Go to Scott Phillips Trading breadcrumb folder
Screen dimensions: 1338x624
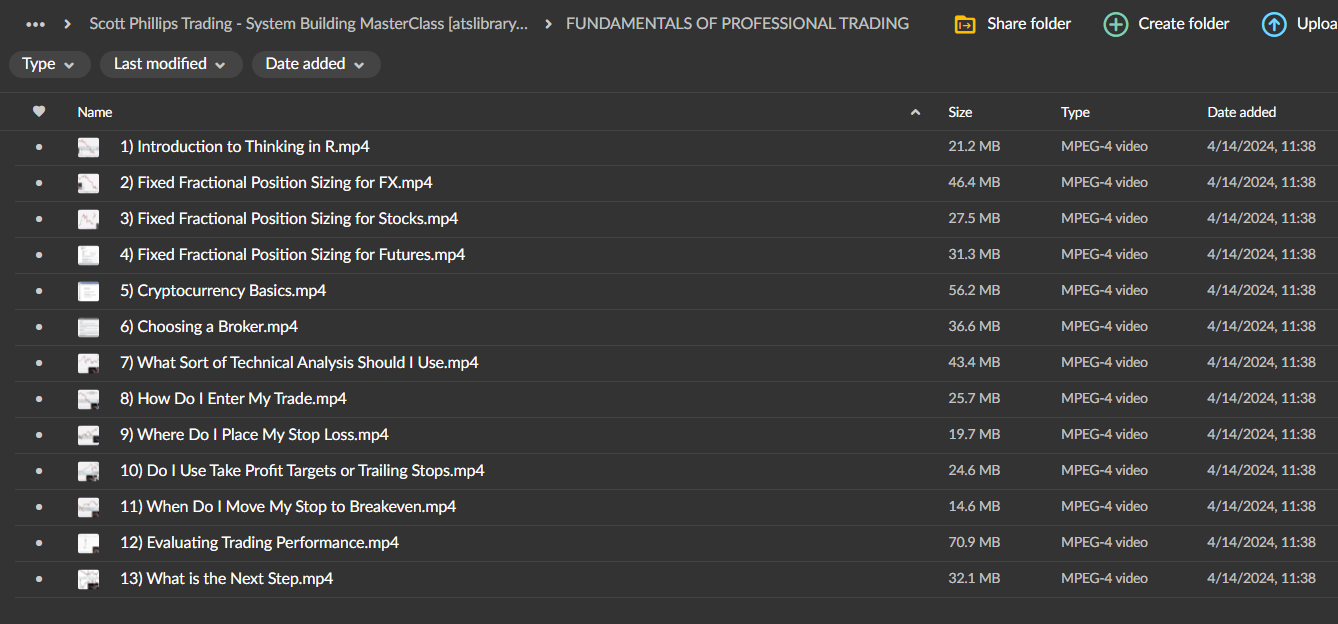pyautogui.click(x=308, y=24)
